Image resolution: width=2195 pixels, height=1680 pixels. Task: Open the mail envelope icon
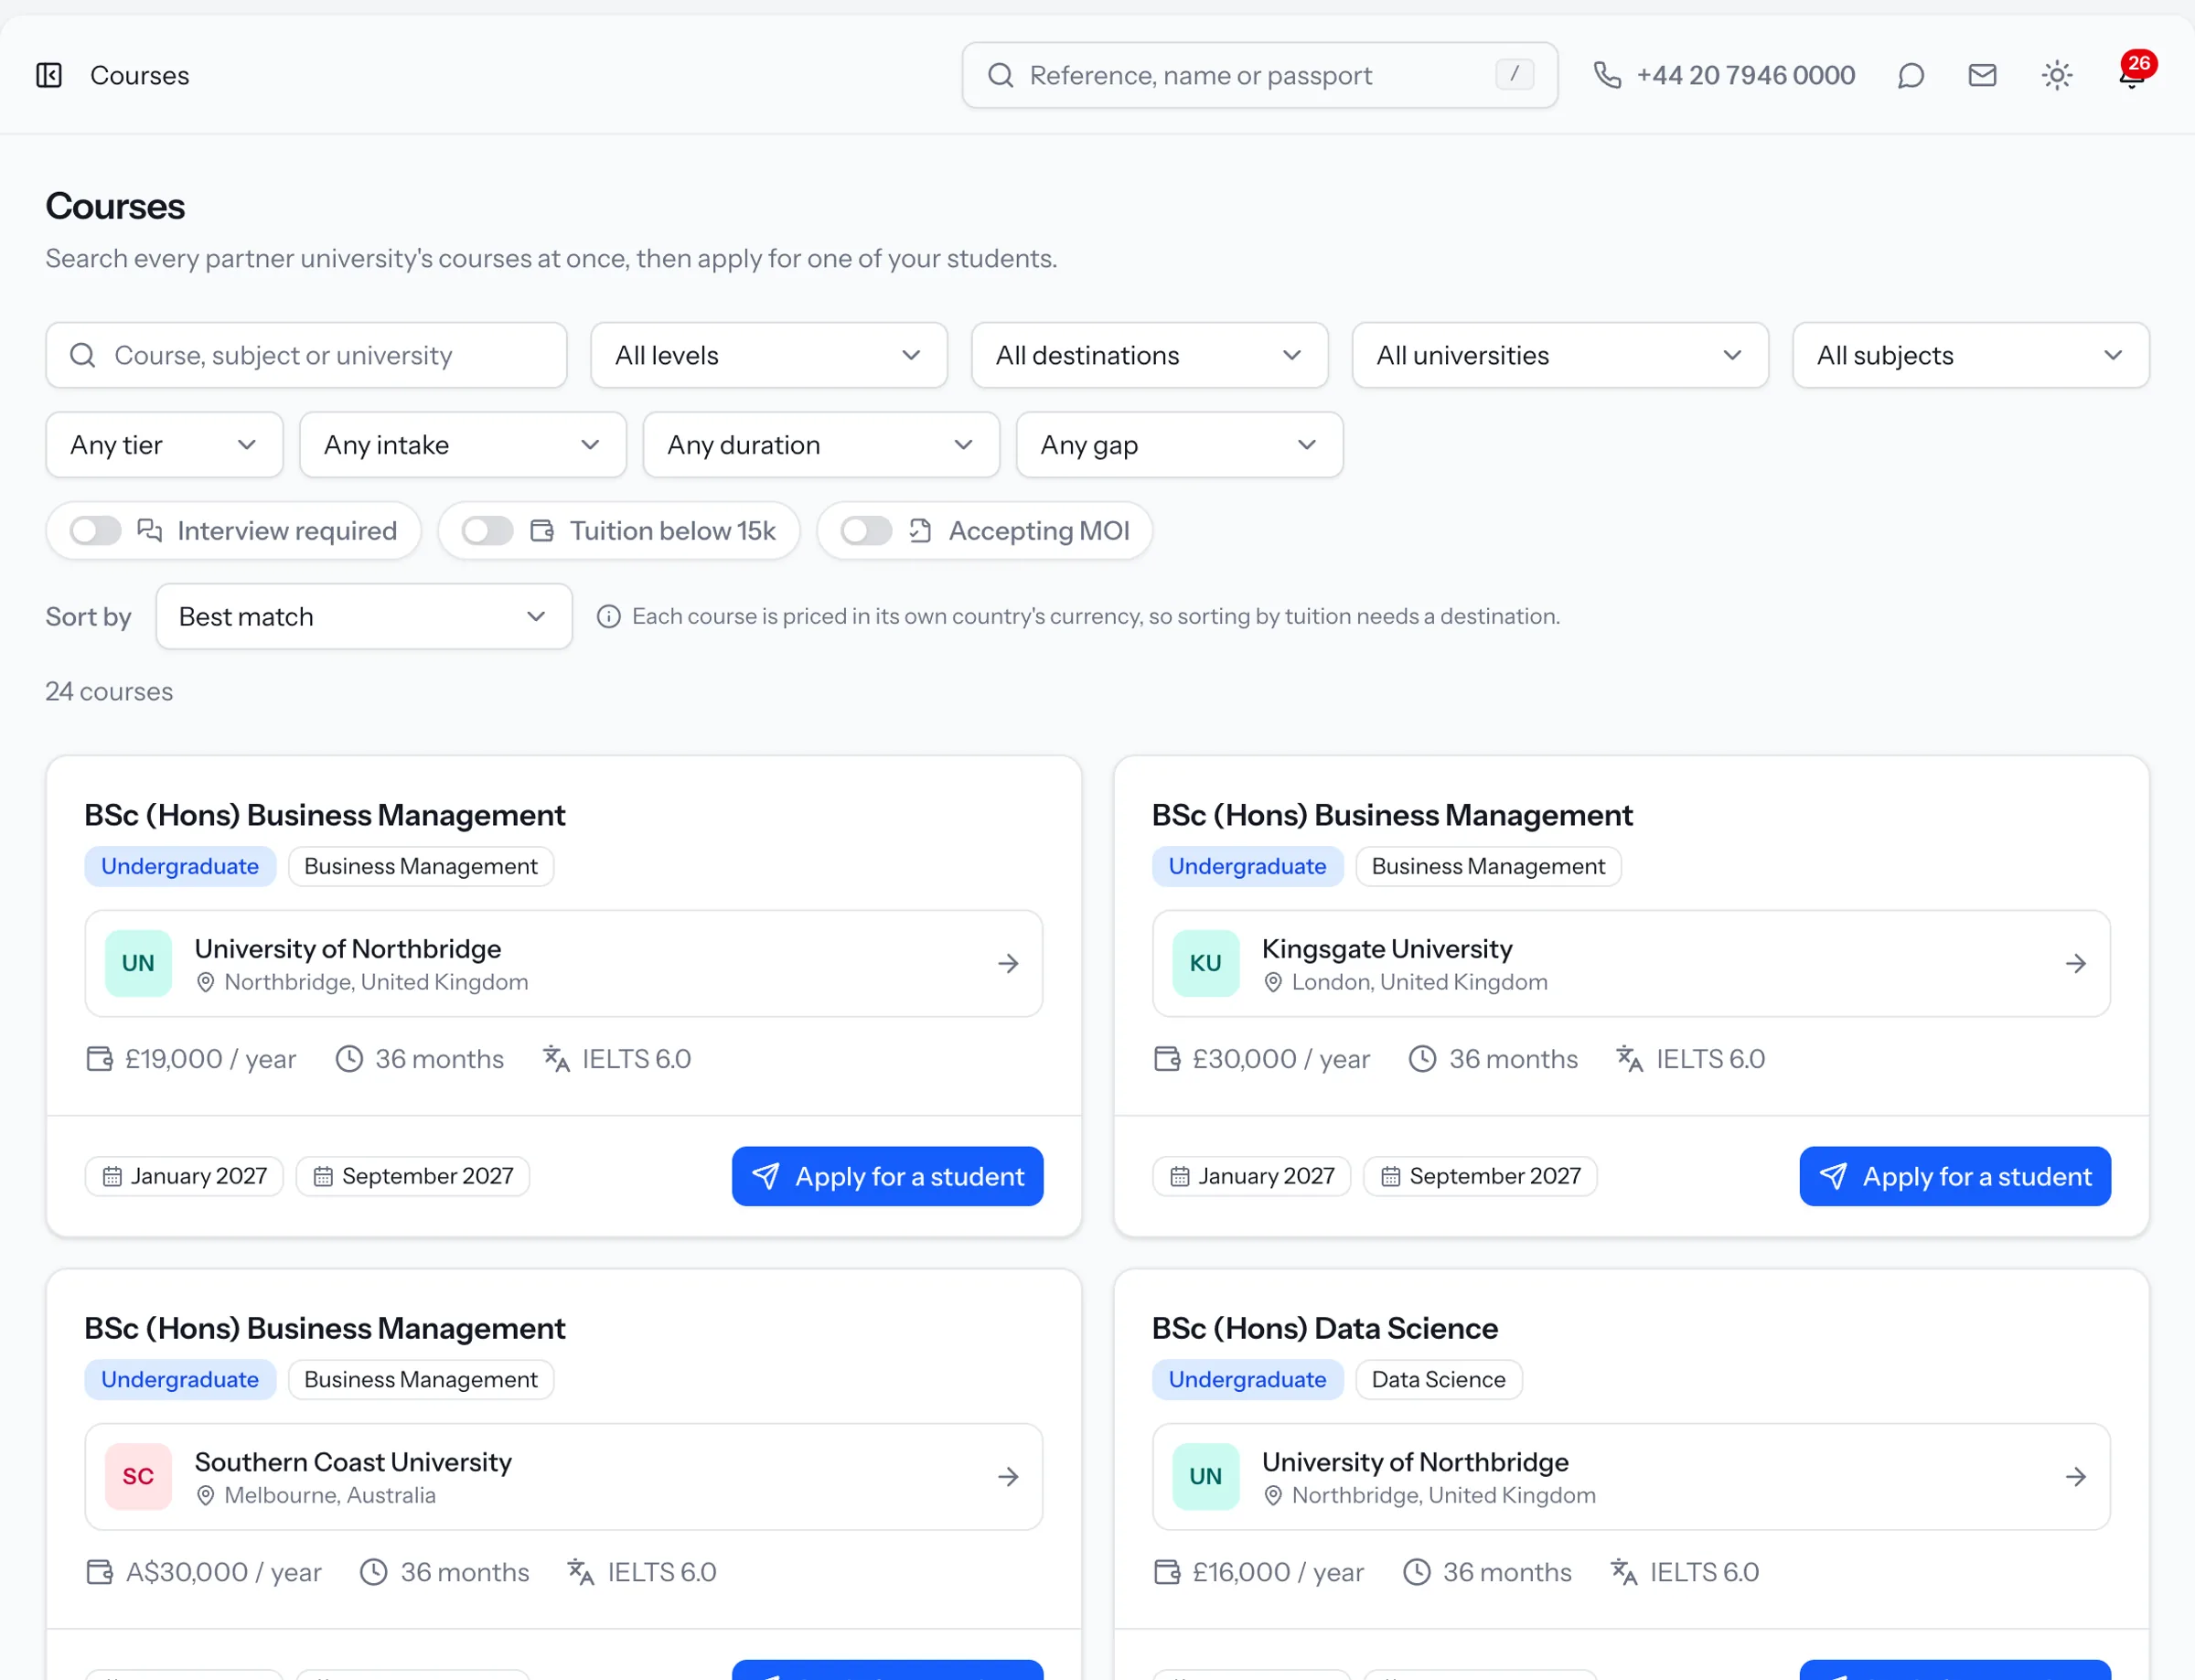(1982, 75)
